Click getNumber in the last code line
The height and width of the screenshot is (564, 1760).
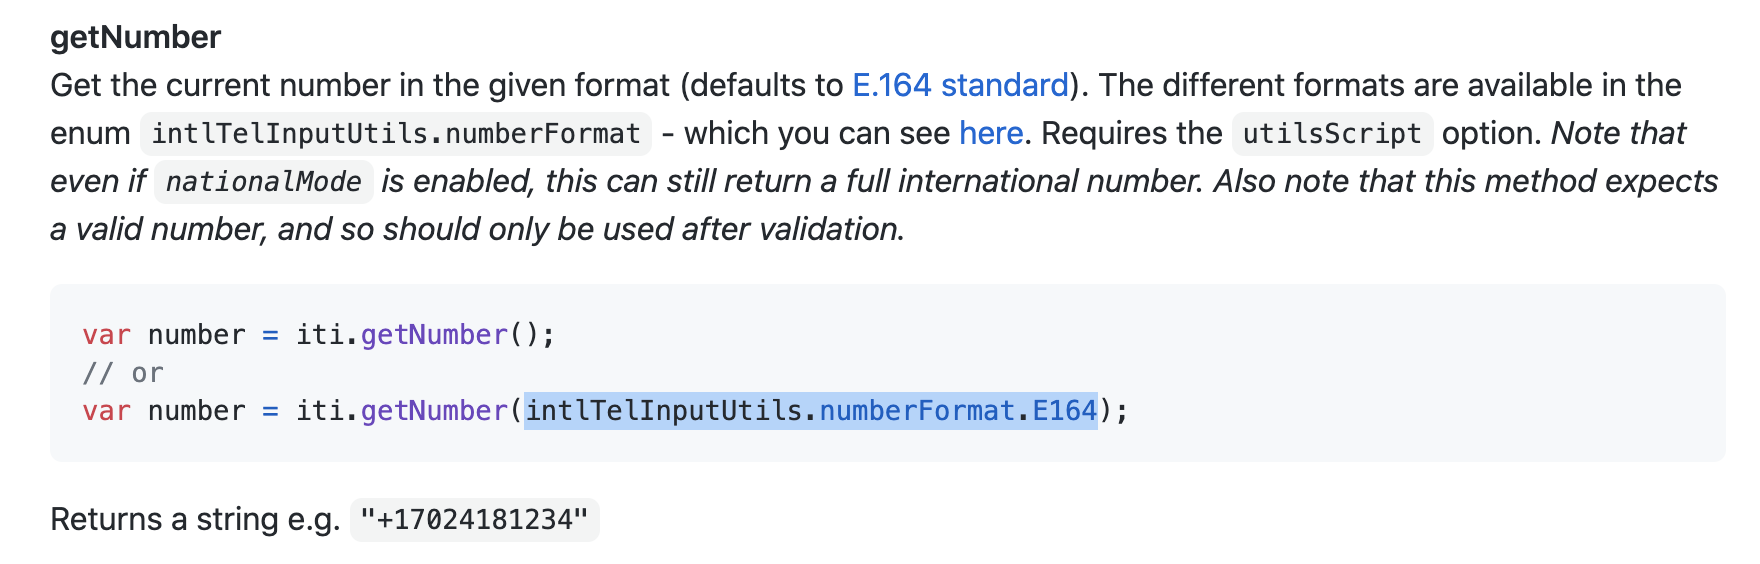(x=434, y=411)
